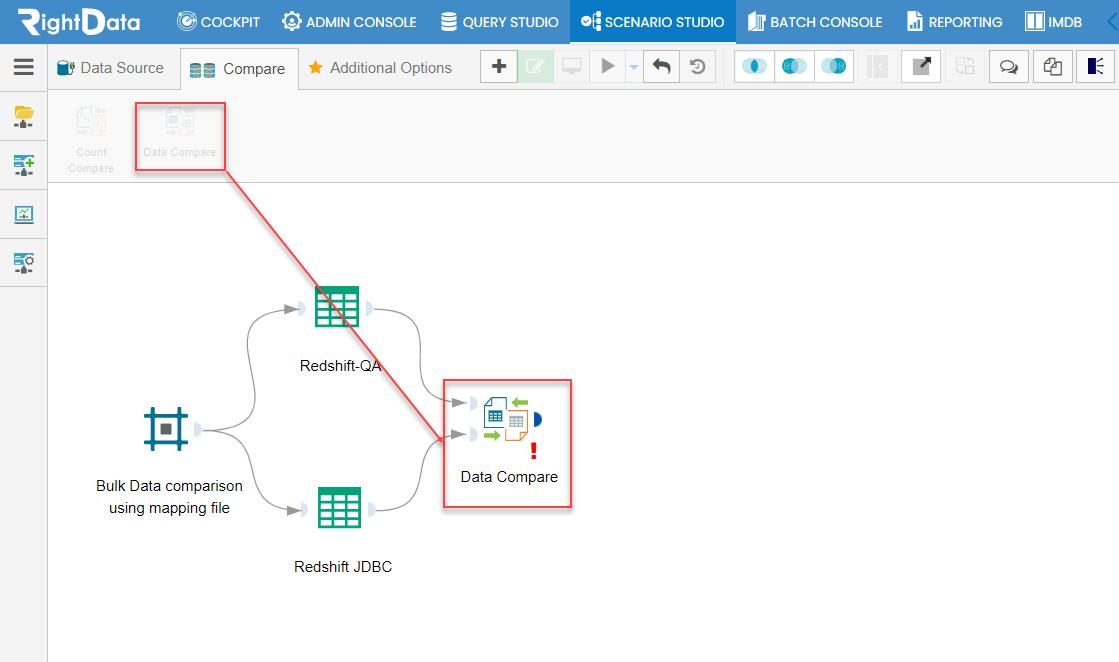Select the Count Compare tool

point(91,135)
